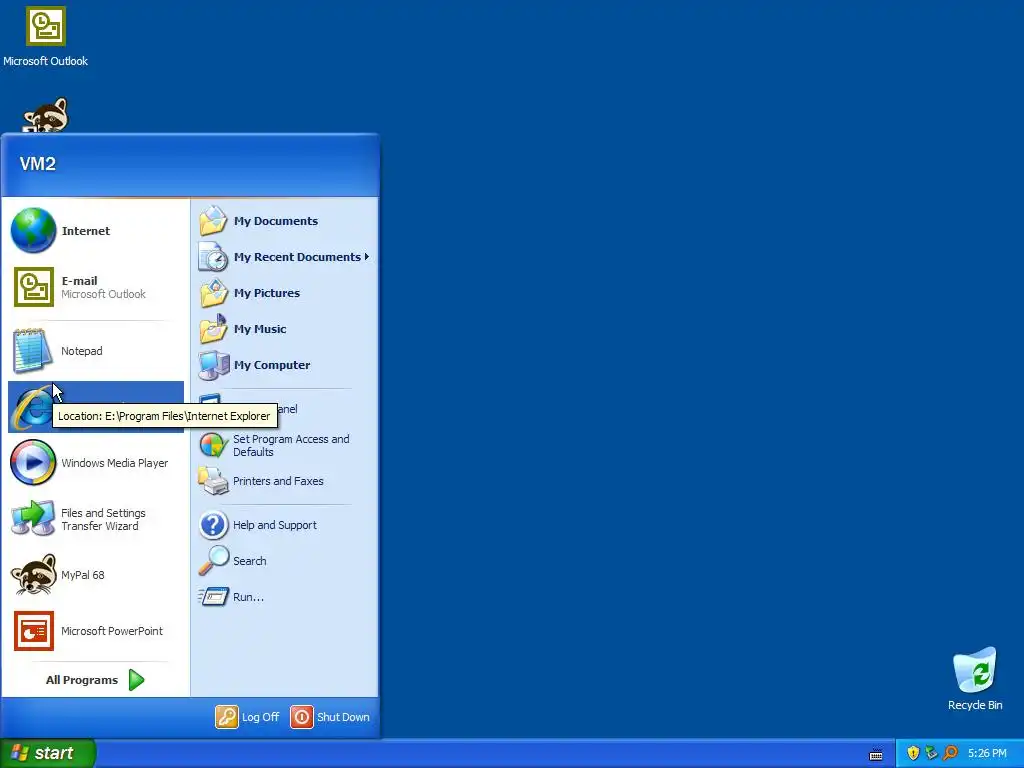
Task: Click the Search magnifier icon
Action: pos(214,561)
